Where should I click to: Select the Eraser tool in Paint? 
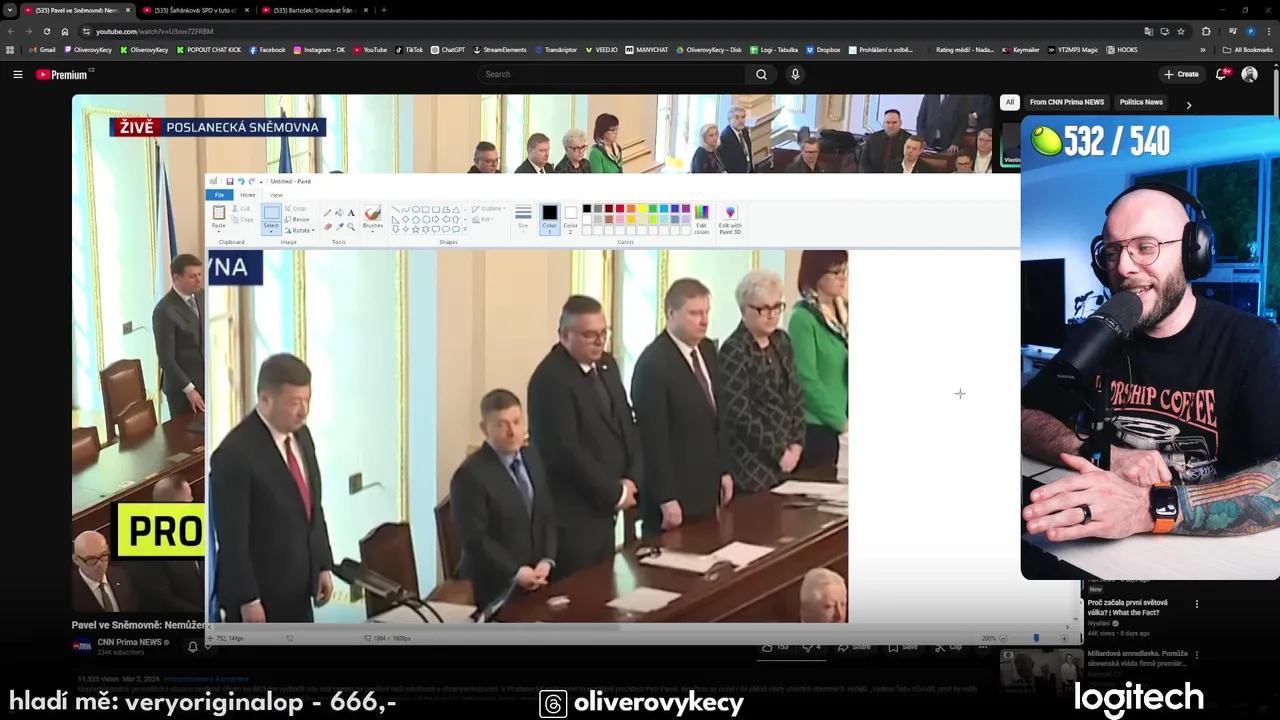point(327,226)
